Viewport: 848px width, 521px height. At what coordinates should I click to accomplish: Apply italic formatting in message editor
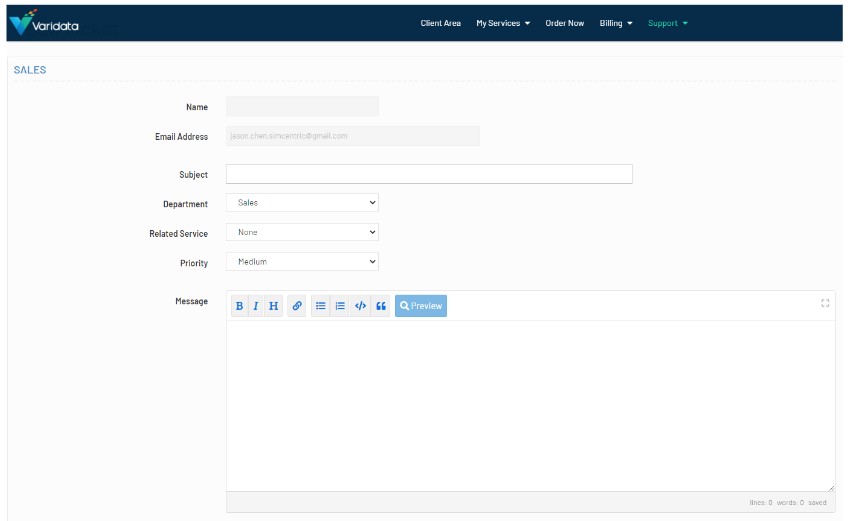coord(256,306)
